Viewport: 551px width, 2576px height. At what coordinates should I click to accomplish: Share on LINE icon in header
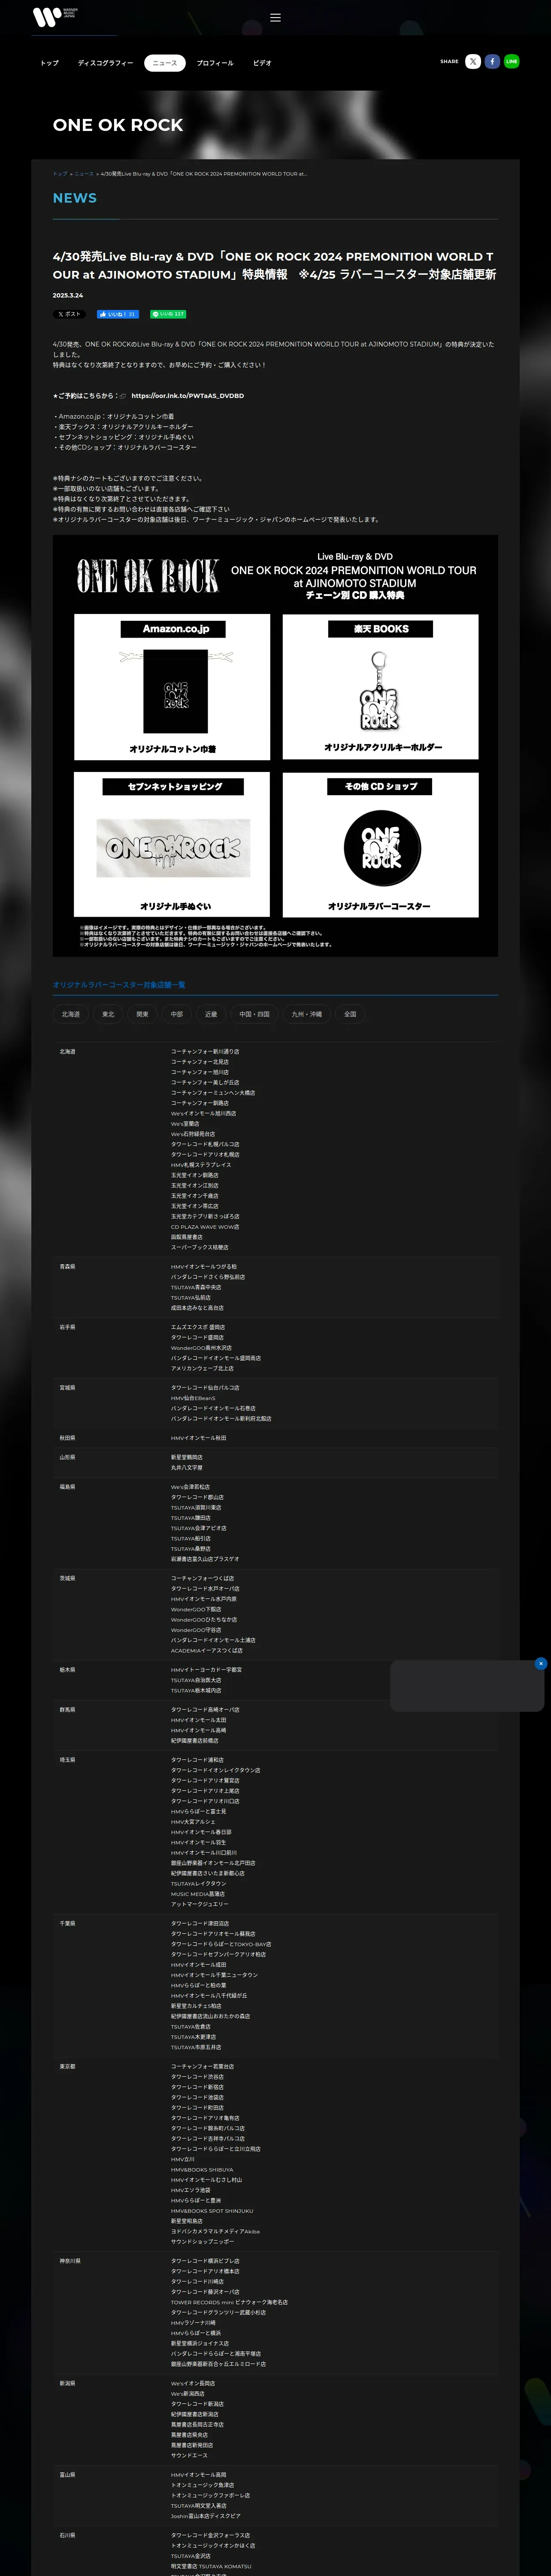click(511, 61)
